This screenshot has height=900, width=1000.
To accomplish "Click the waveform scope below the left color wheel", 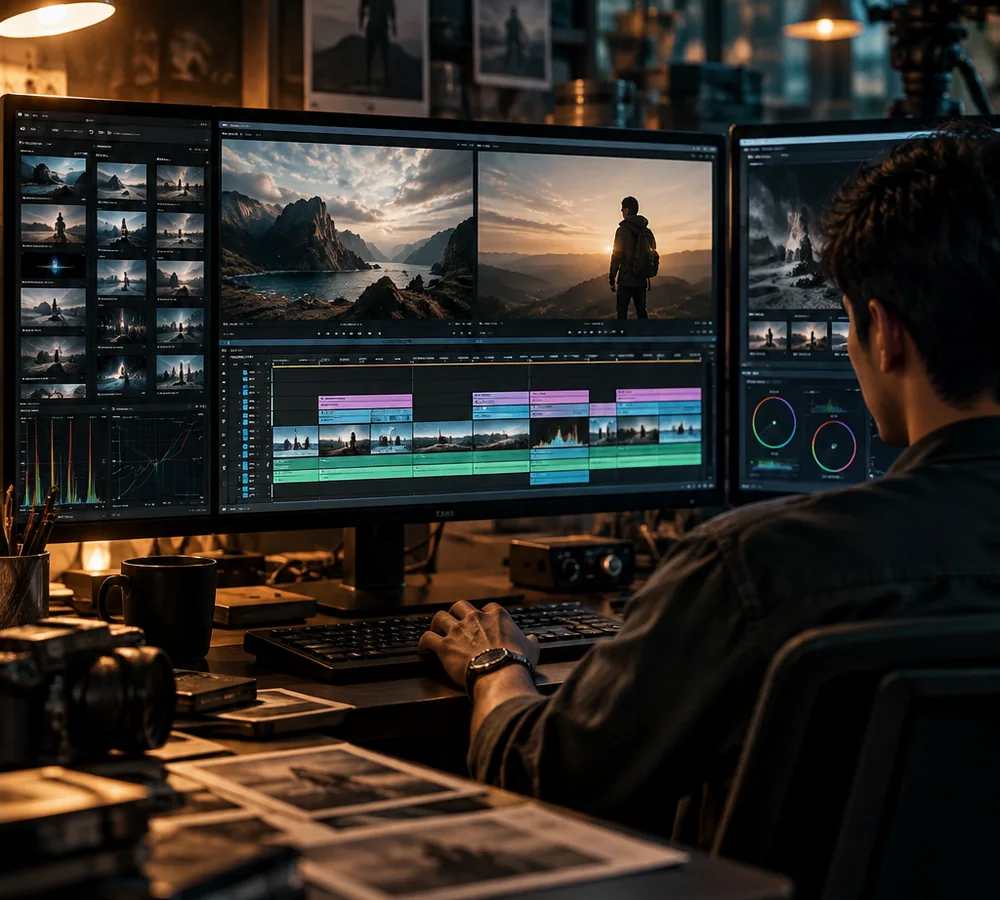I will 774,466.
